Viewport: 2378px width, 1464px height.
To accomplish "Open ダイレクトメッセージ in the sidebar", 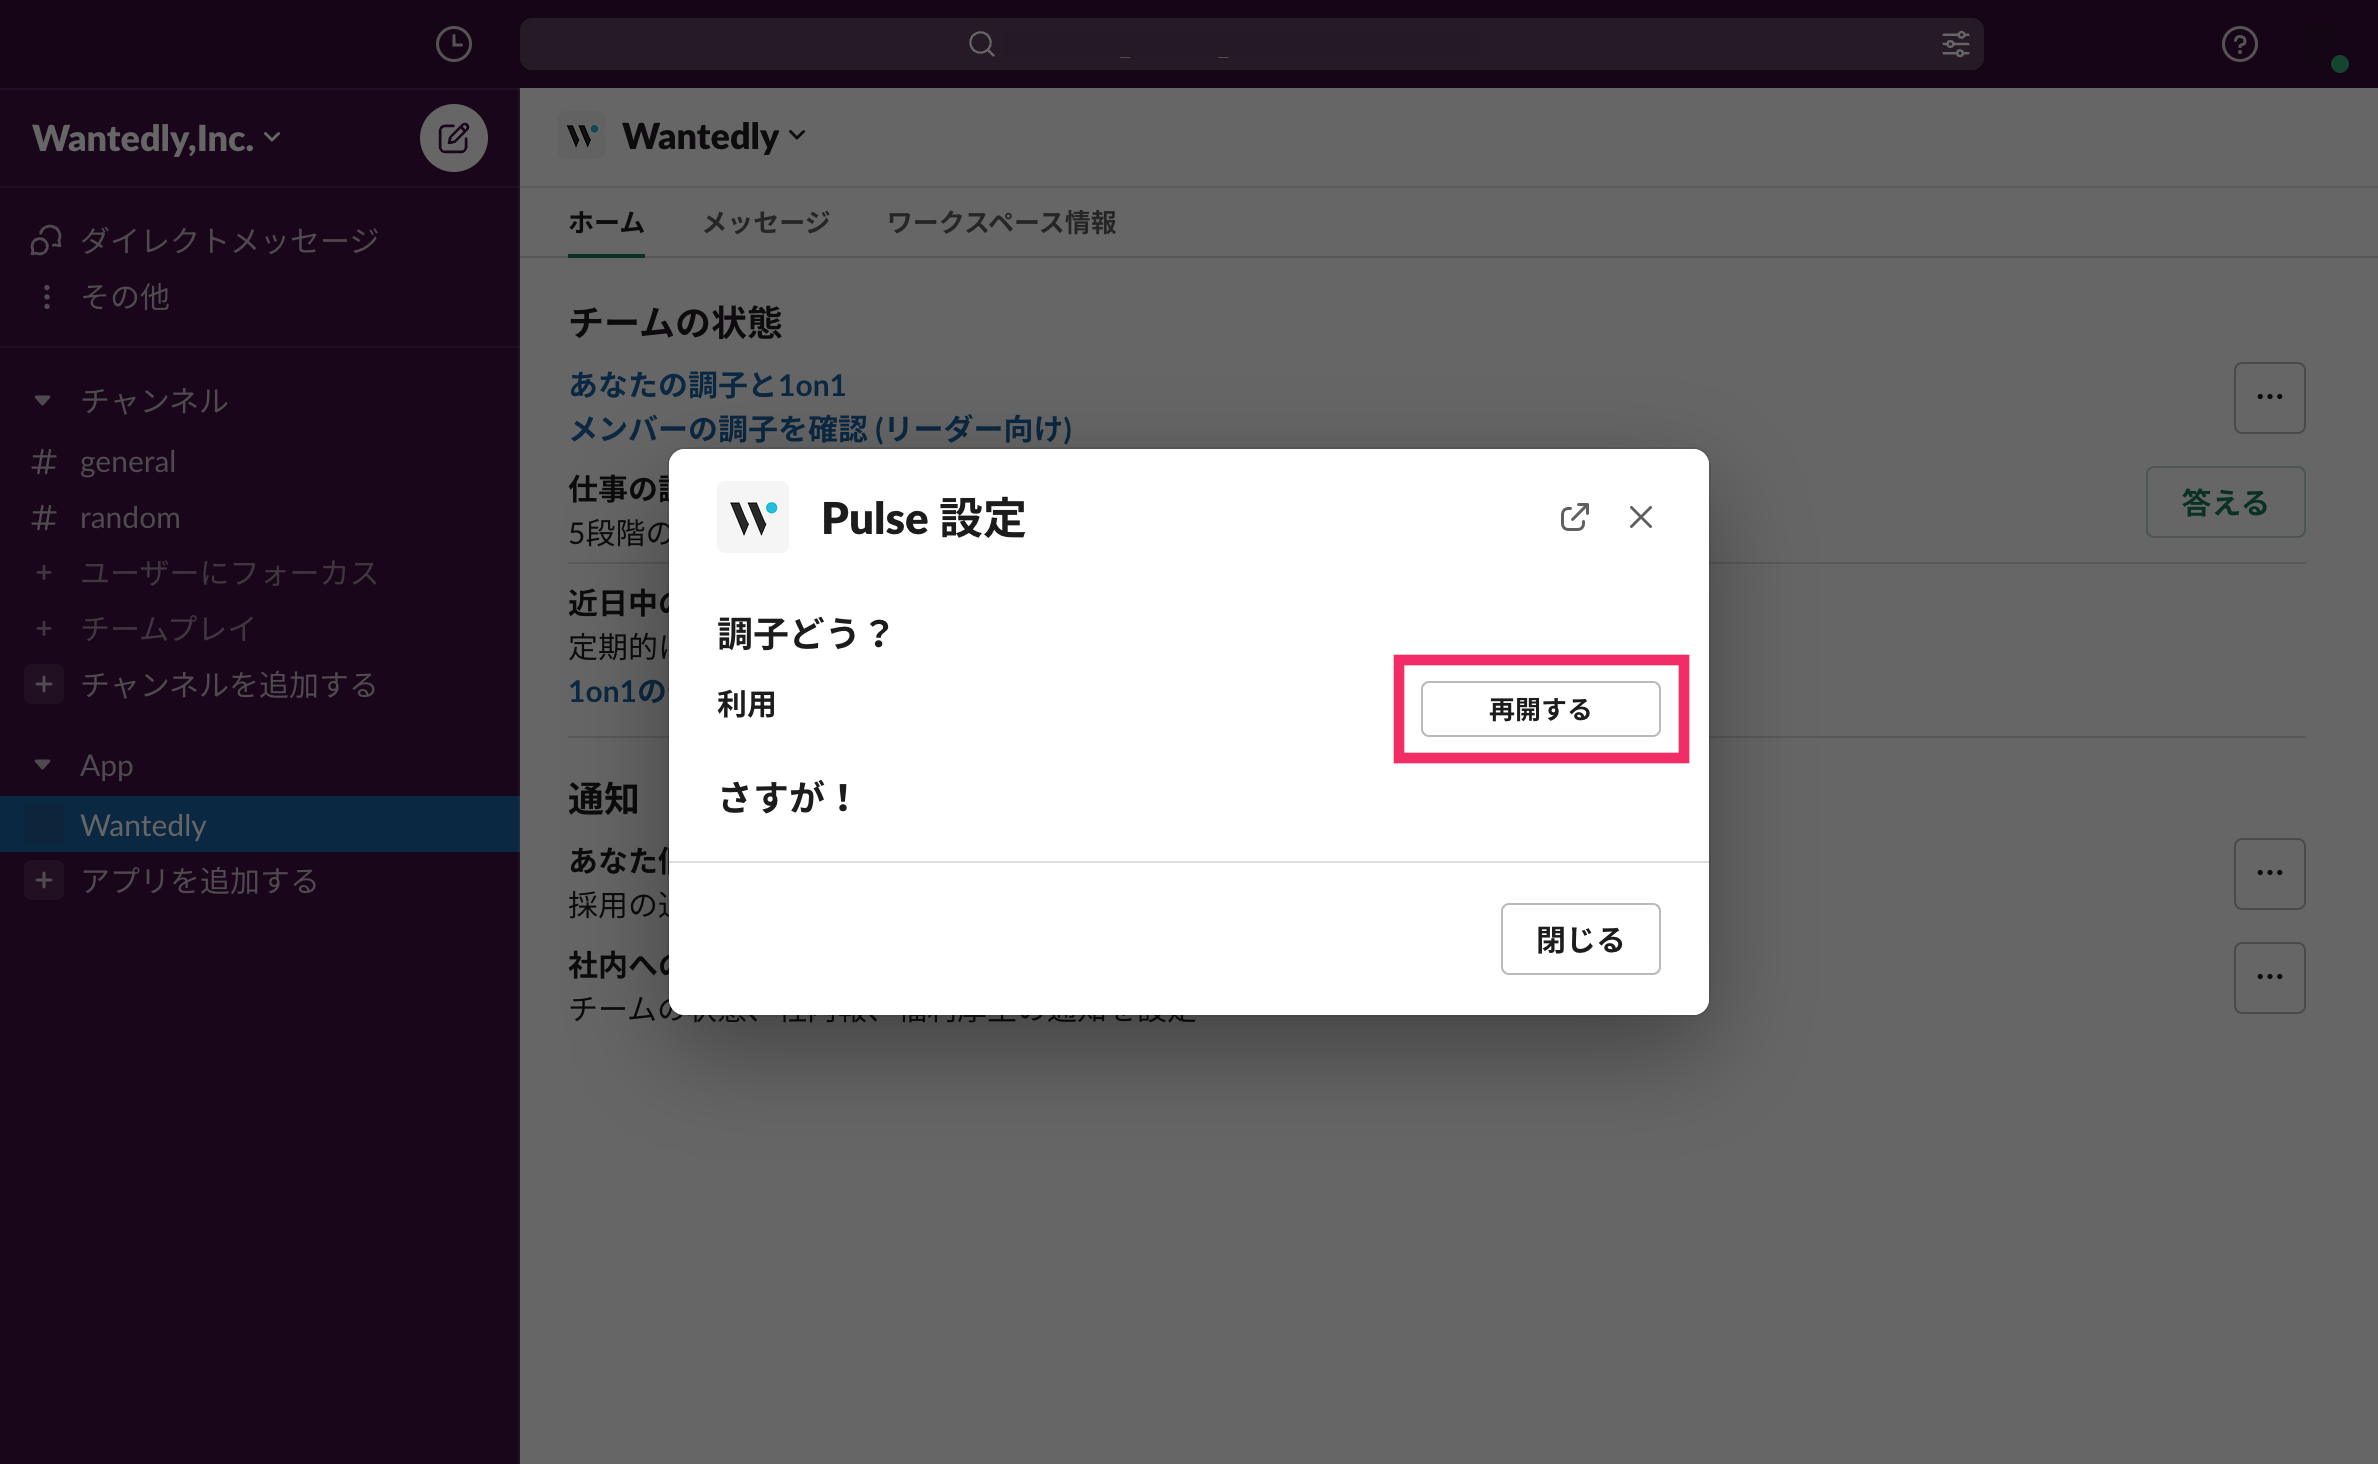I will tap(229, 240).
